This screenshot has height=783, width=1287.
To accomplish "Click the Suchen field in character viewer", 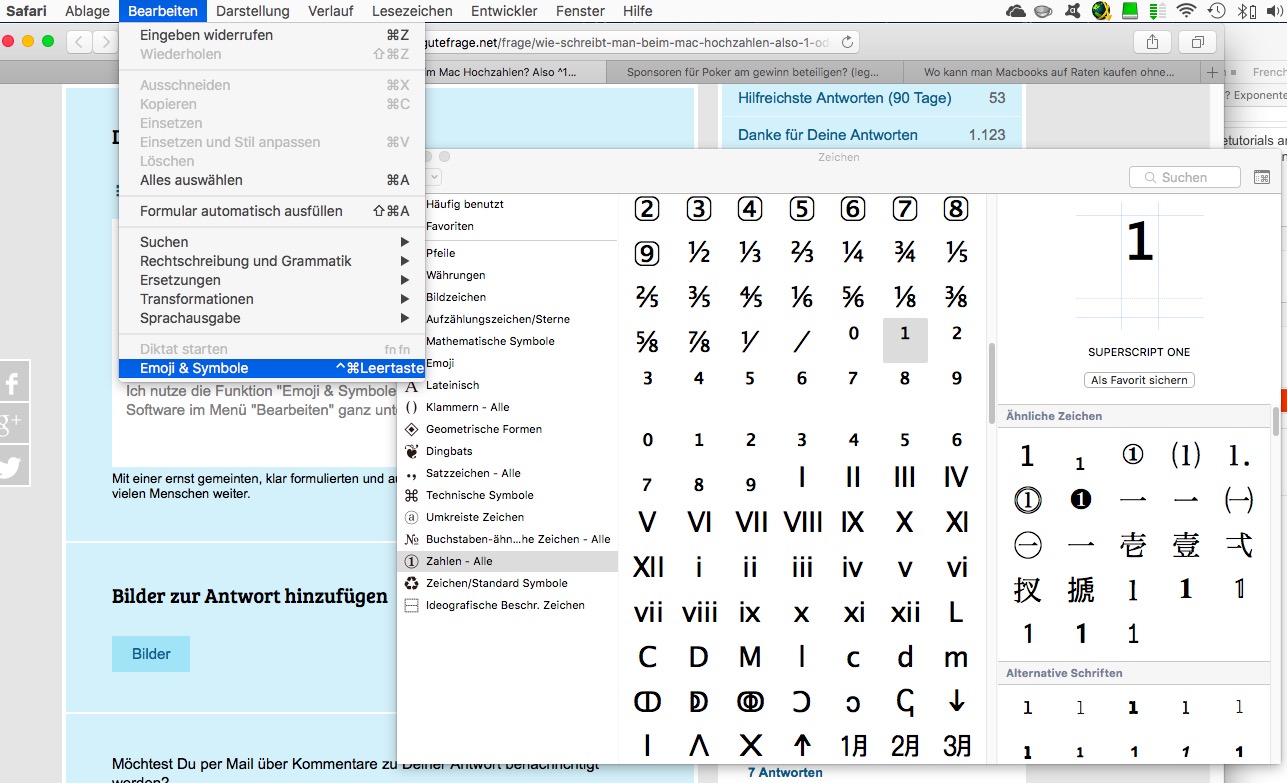I will (1185, 177).
